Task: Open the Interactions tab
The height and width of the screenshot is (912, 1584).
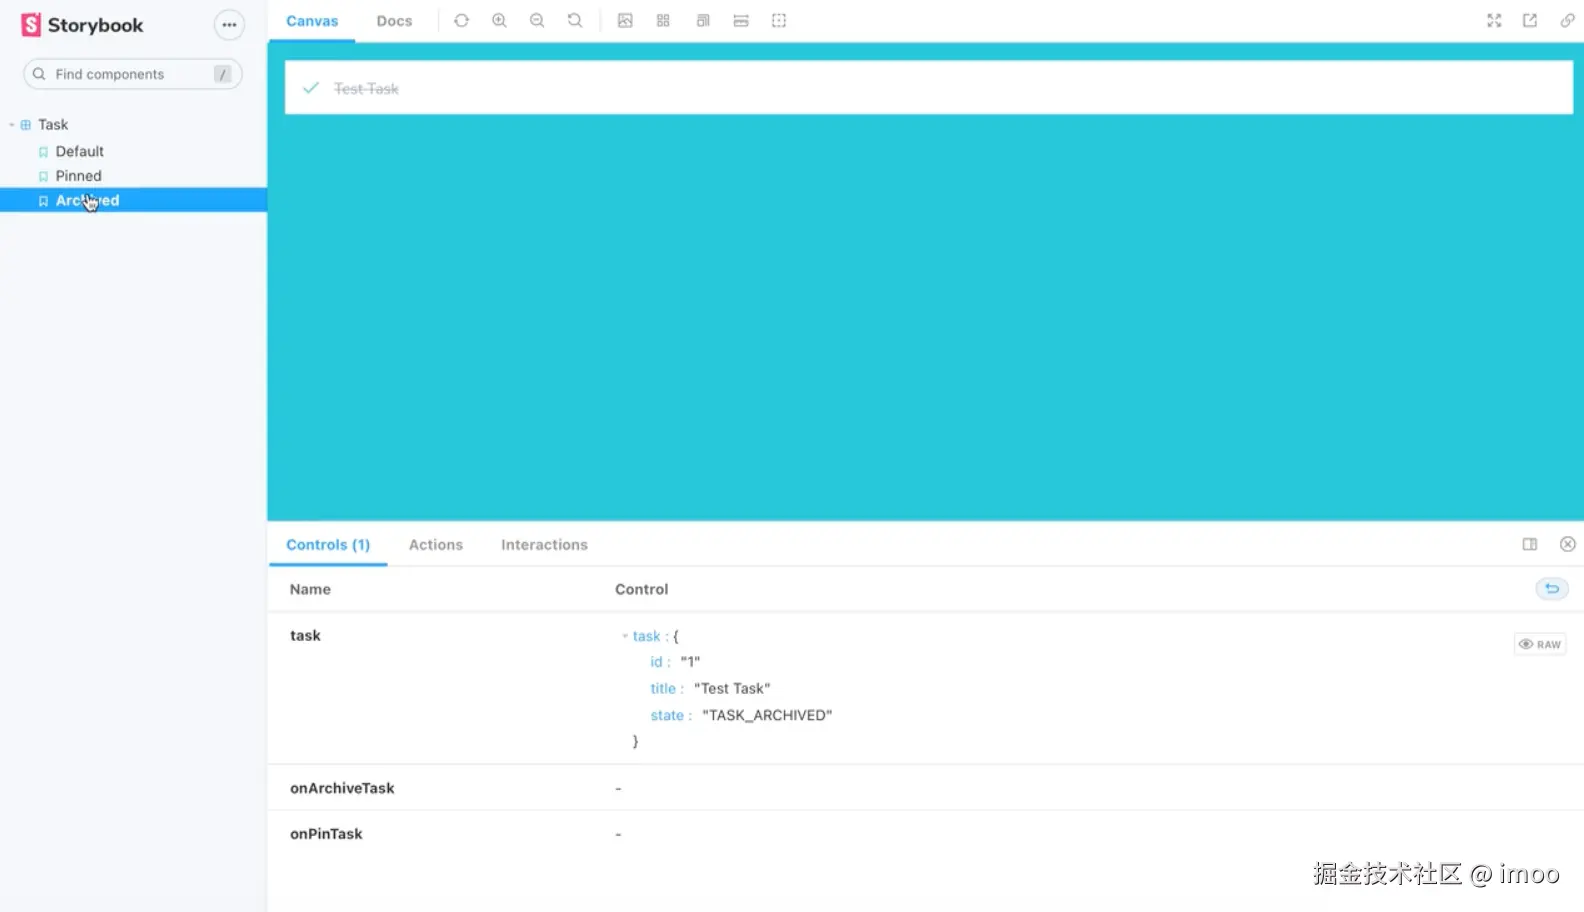Action: (544, 545)
